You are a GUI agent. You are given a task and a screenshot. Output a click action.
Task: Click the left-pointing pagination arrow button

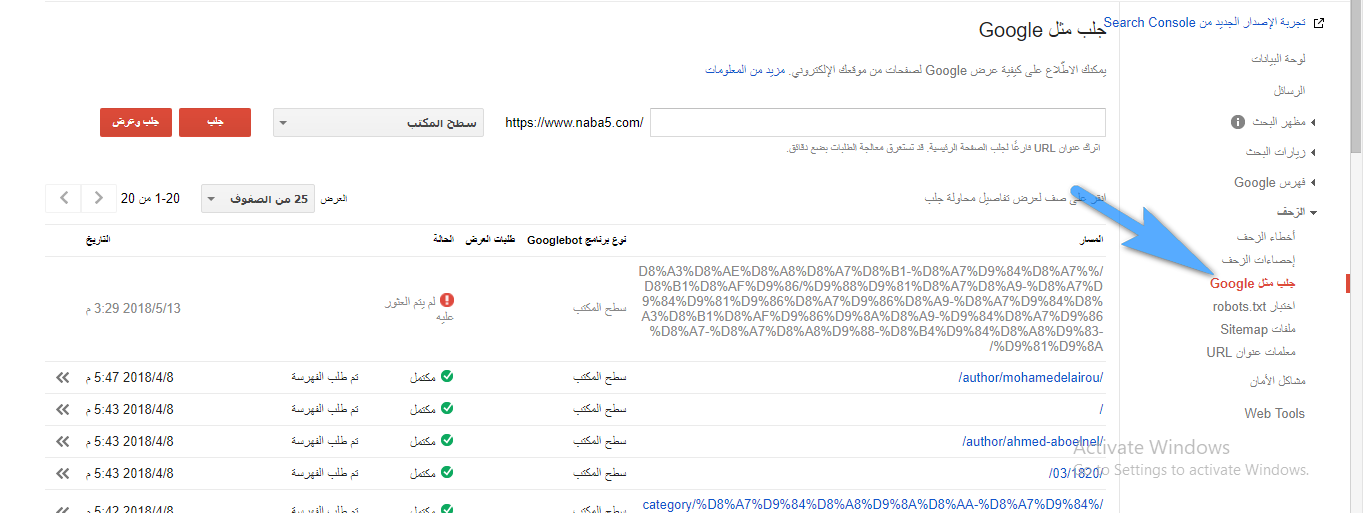click(64, 198)
